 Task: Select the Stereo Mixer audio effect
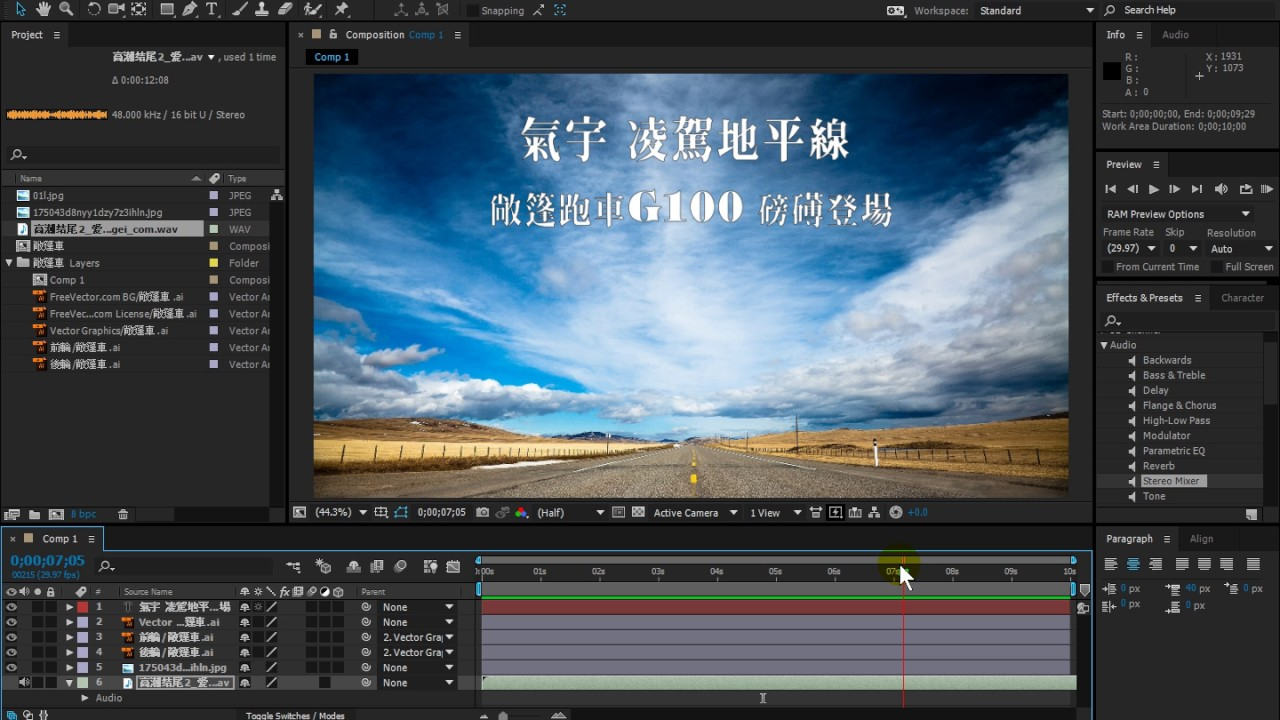tap(1172, 481)
